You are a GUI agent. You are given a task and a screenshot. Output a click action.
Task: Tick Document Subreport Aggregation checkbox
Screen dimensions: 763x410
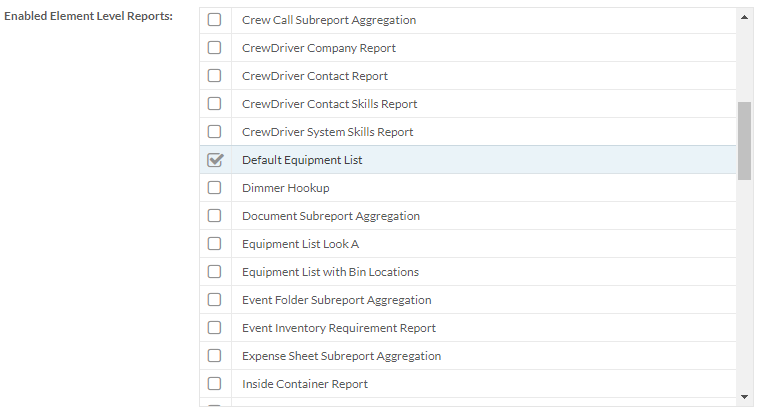coord(214,215)
